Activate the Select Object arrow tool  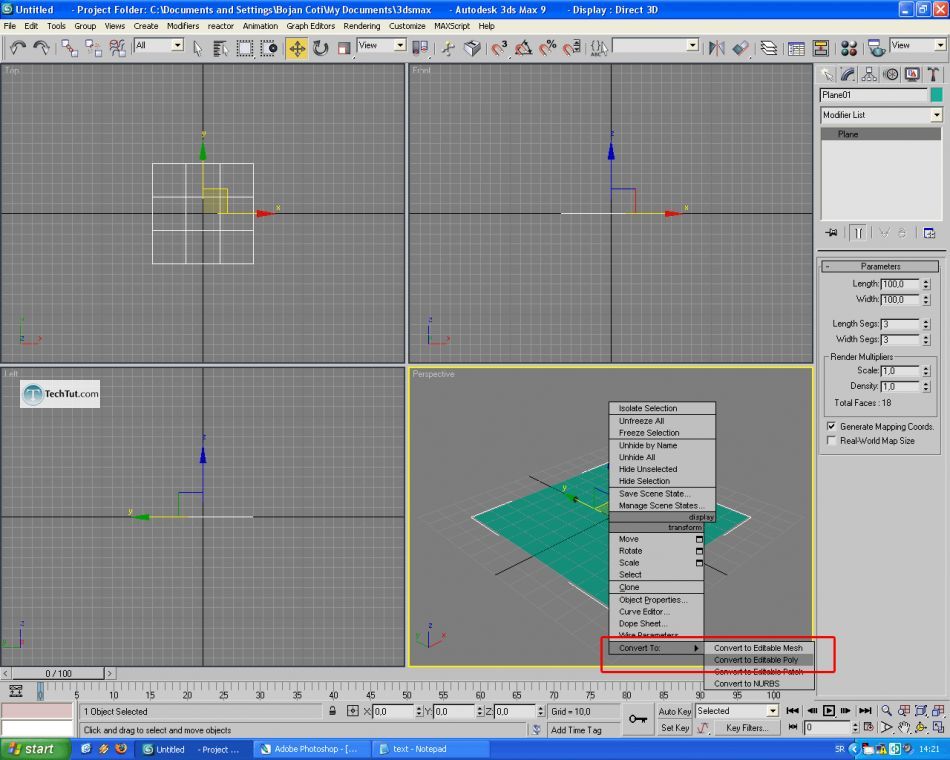tap(198, 48)
